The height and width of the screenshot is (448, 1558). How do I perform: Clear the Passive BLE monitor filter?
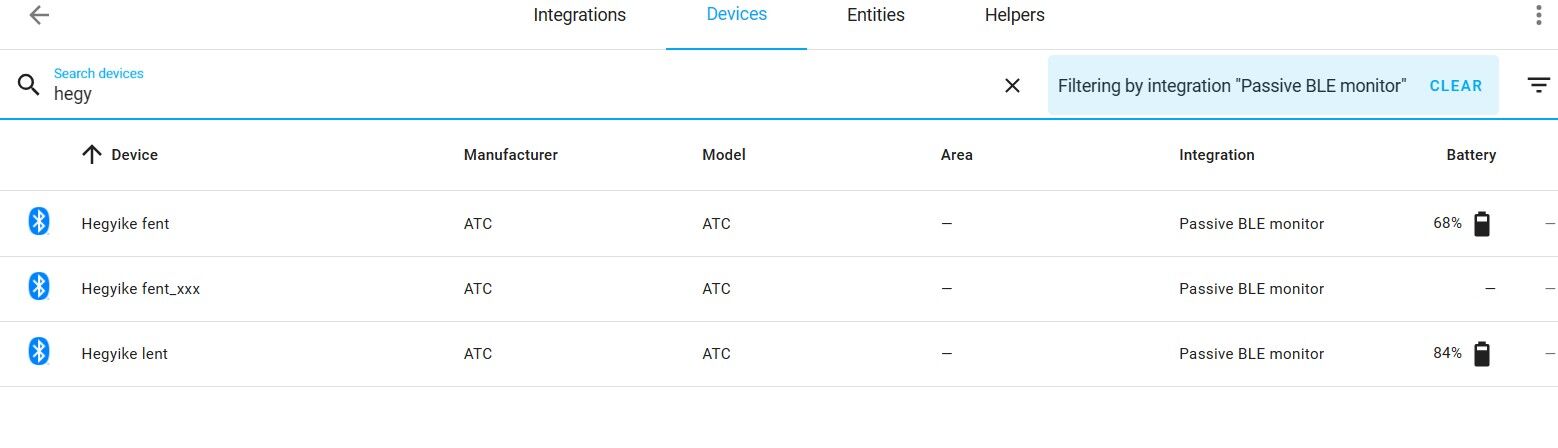[1455, 86]
